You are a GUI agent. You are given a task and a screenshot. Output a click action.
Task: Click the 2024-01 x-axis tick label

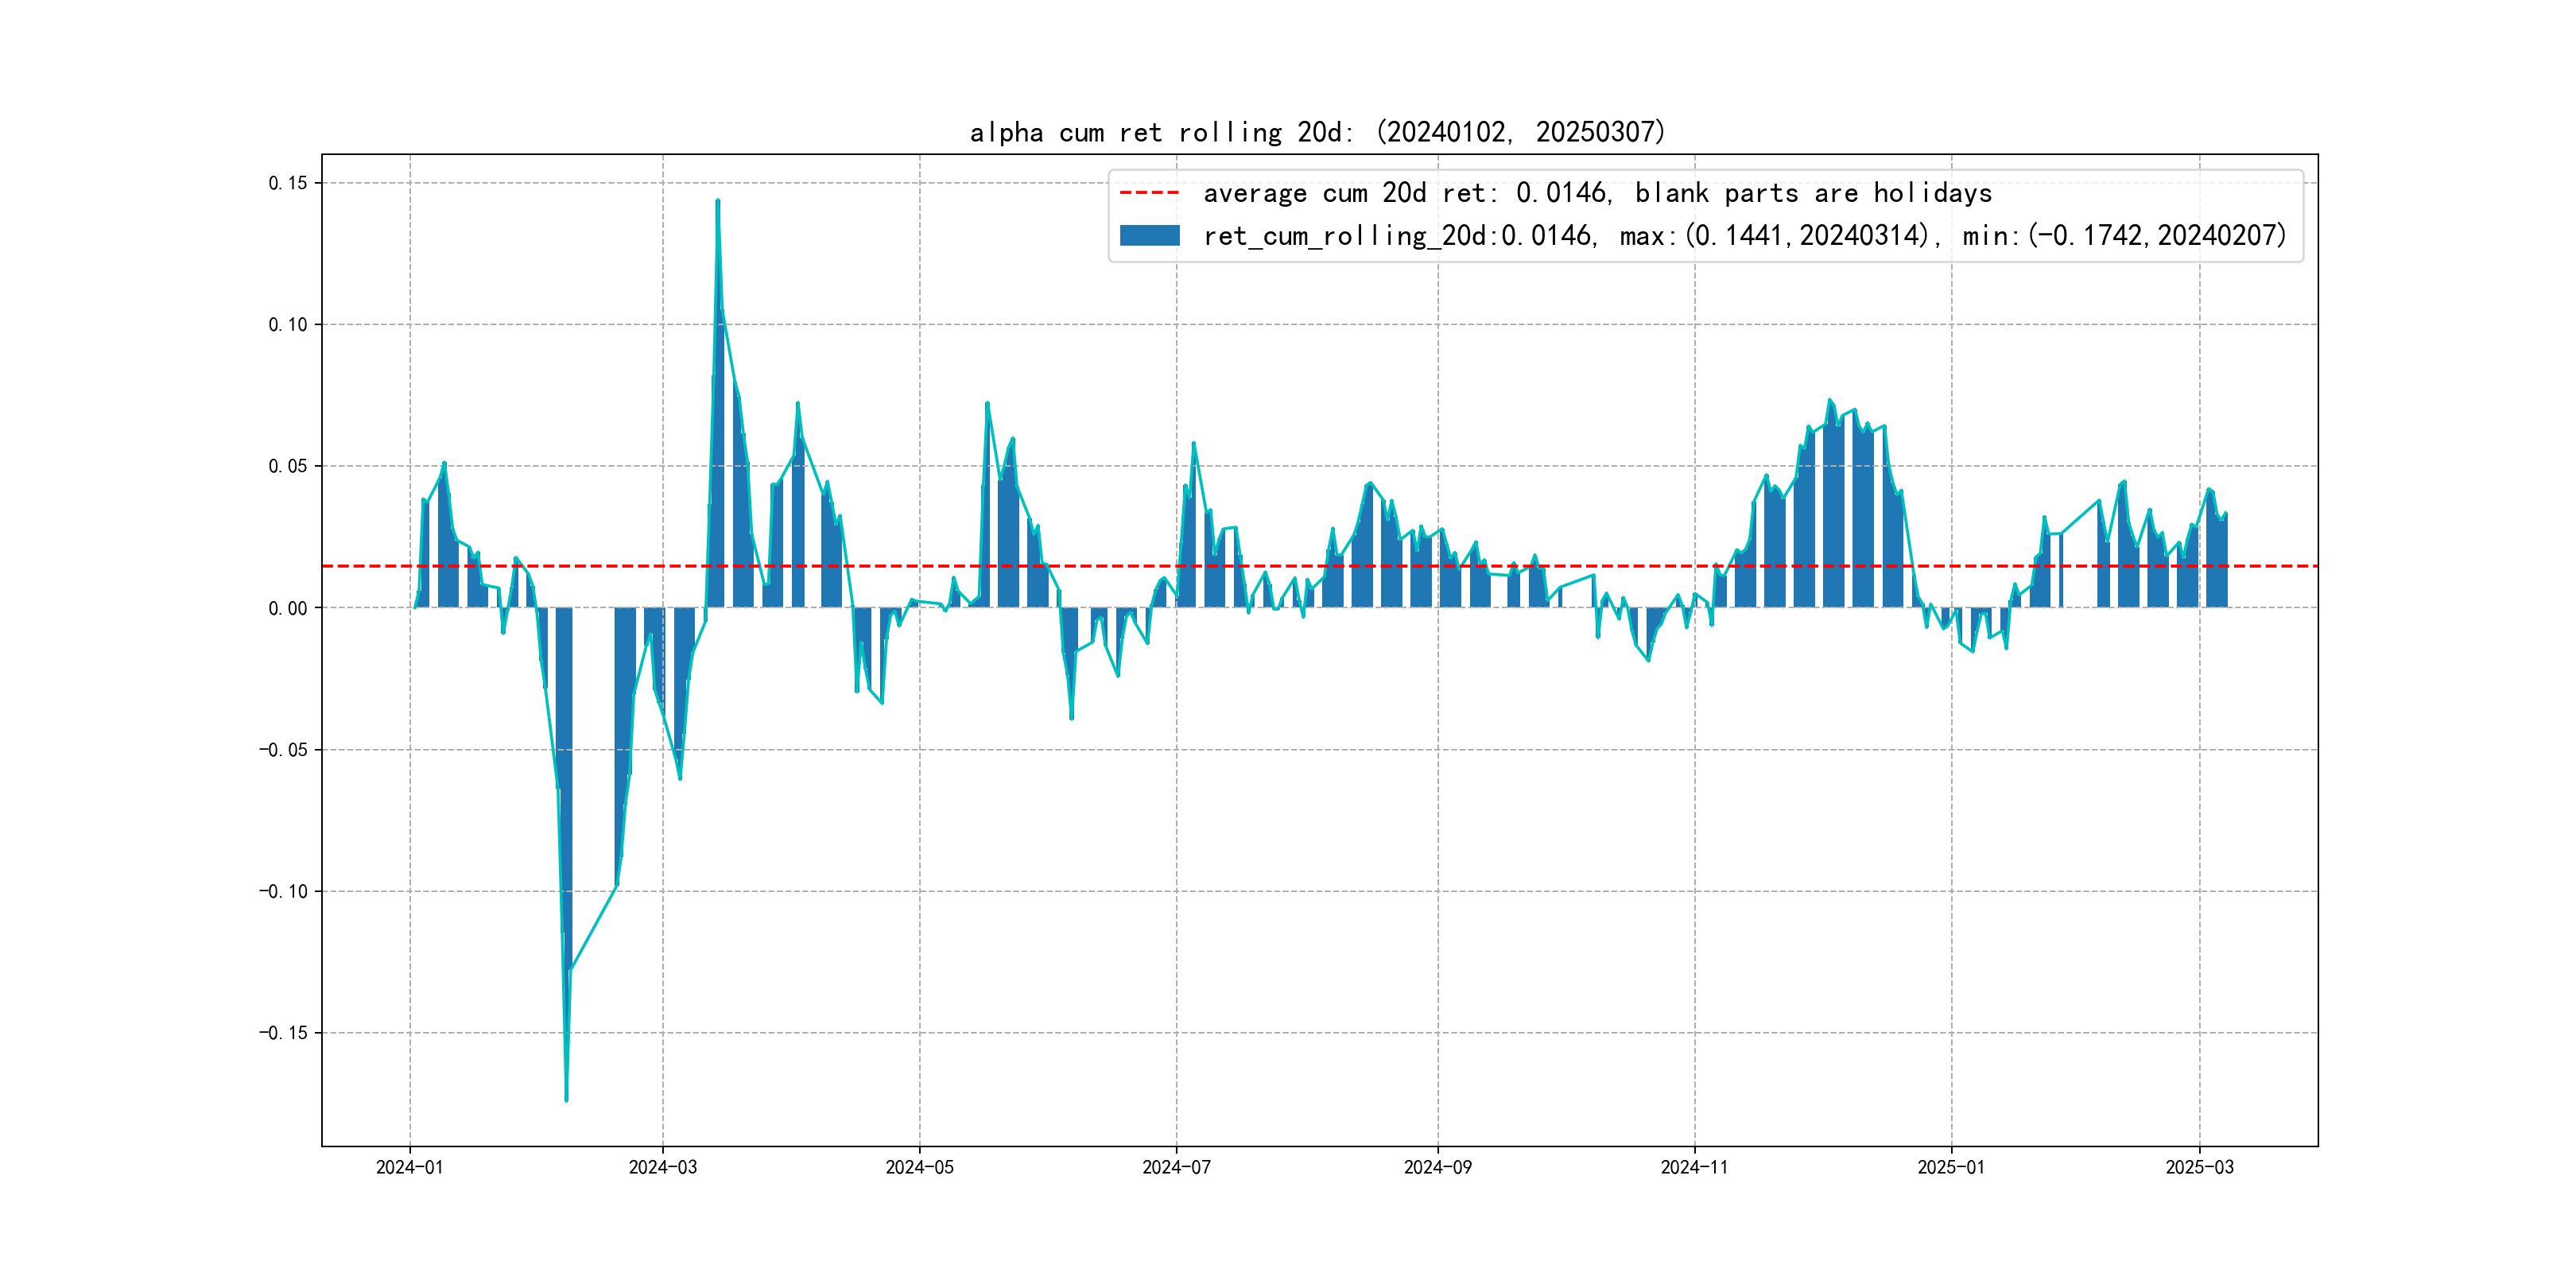[x=409, y=1167]
